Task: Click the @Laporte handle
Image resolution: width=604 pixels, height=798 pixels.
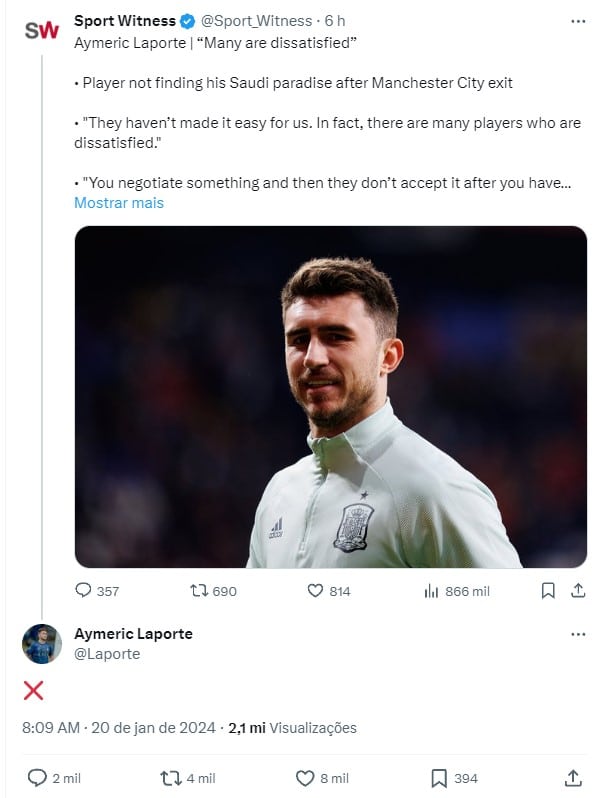Action: coord(107,654)
